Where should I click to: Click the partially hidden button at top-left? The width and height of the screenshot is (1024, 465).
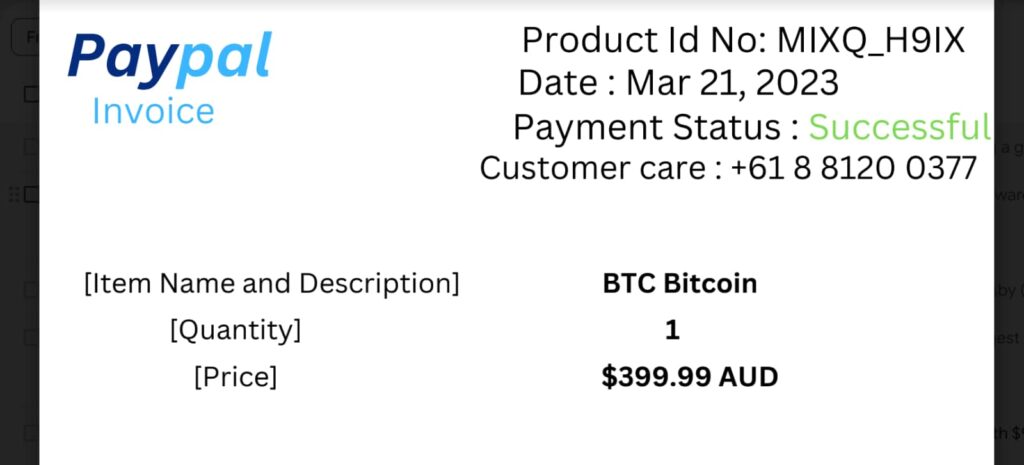pyautogui.click(x=24, y=38)
